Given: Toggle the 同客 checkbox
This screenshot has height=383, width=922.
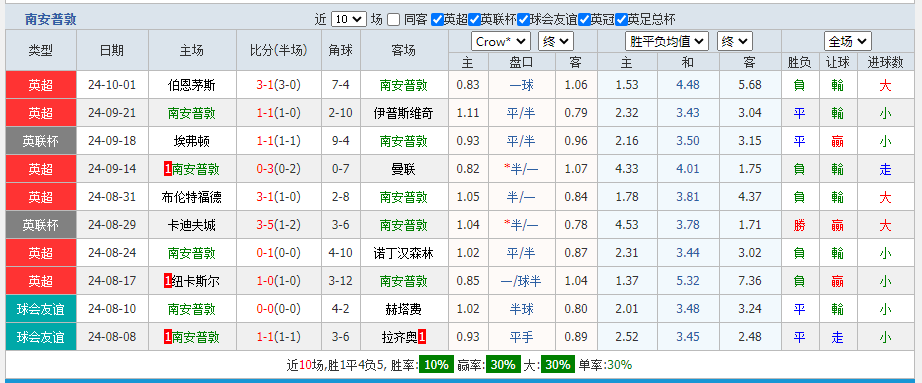Looking at the screenshot, I should pos(393,19).
